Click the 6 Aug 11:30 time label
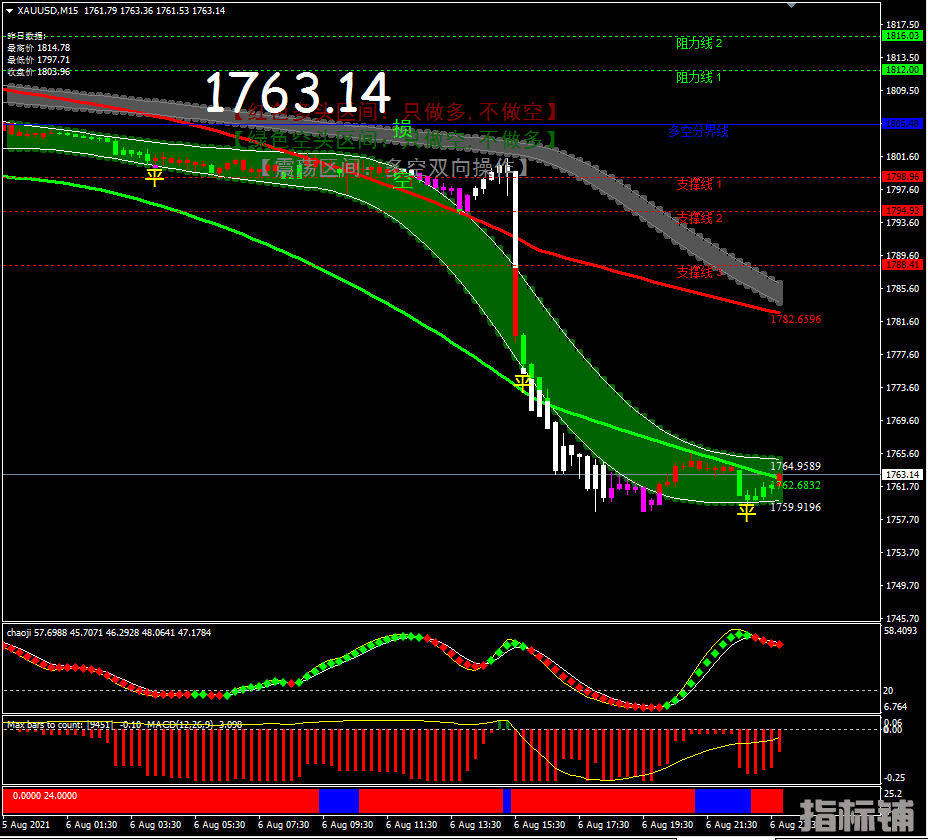 pyautogui.click(x=411, y=825)
